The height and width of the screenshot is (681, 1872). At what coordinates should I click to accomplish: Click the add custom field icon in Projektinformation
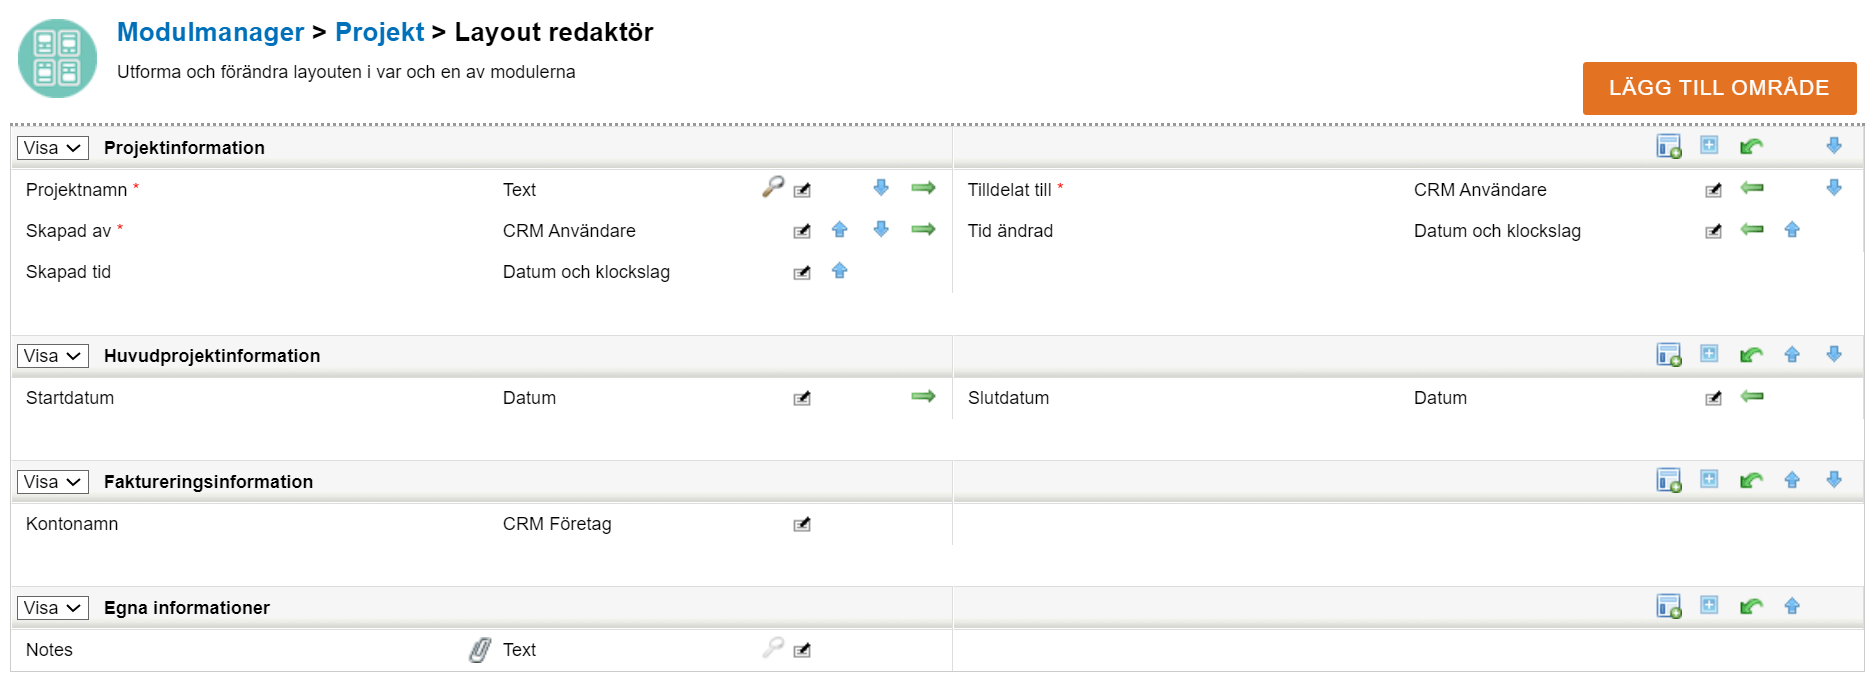1668,147
